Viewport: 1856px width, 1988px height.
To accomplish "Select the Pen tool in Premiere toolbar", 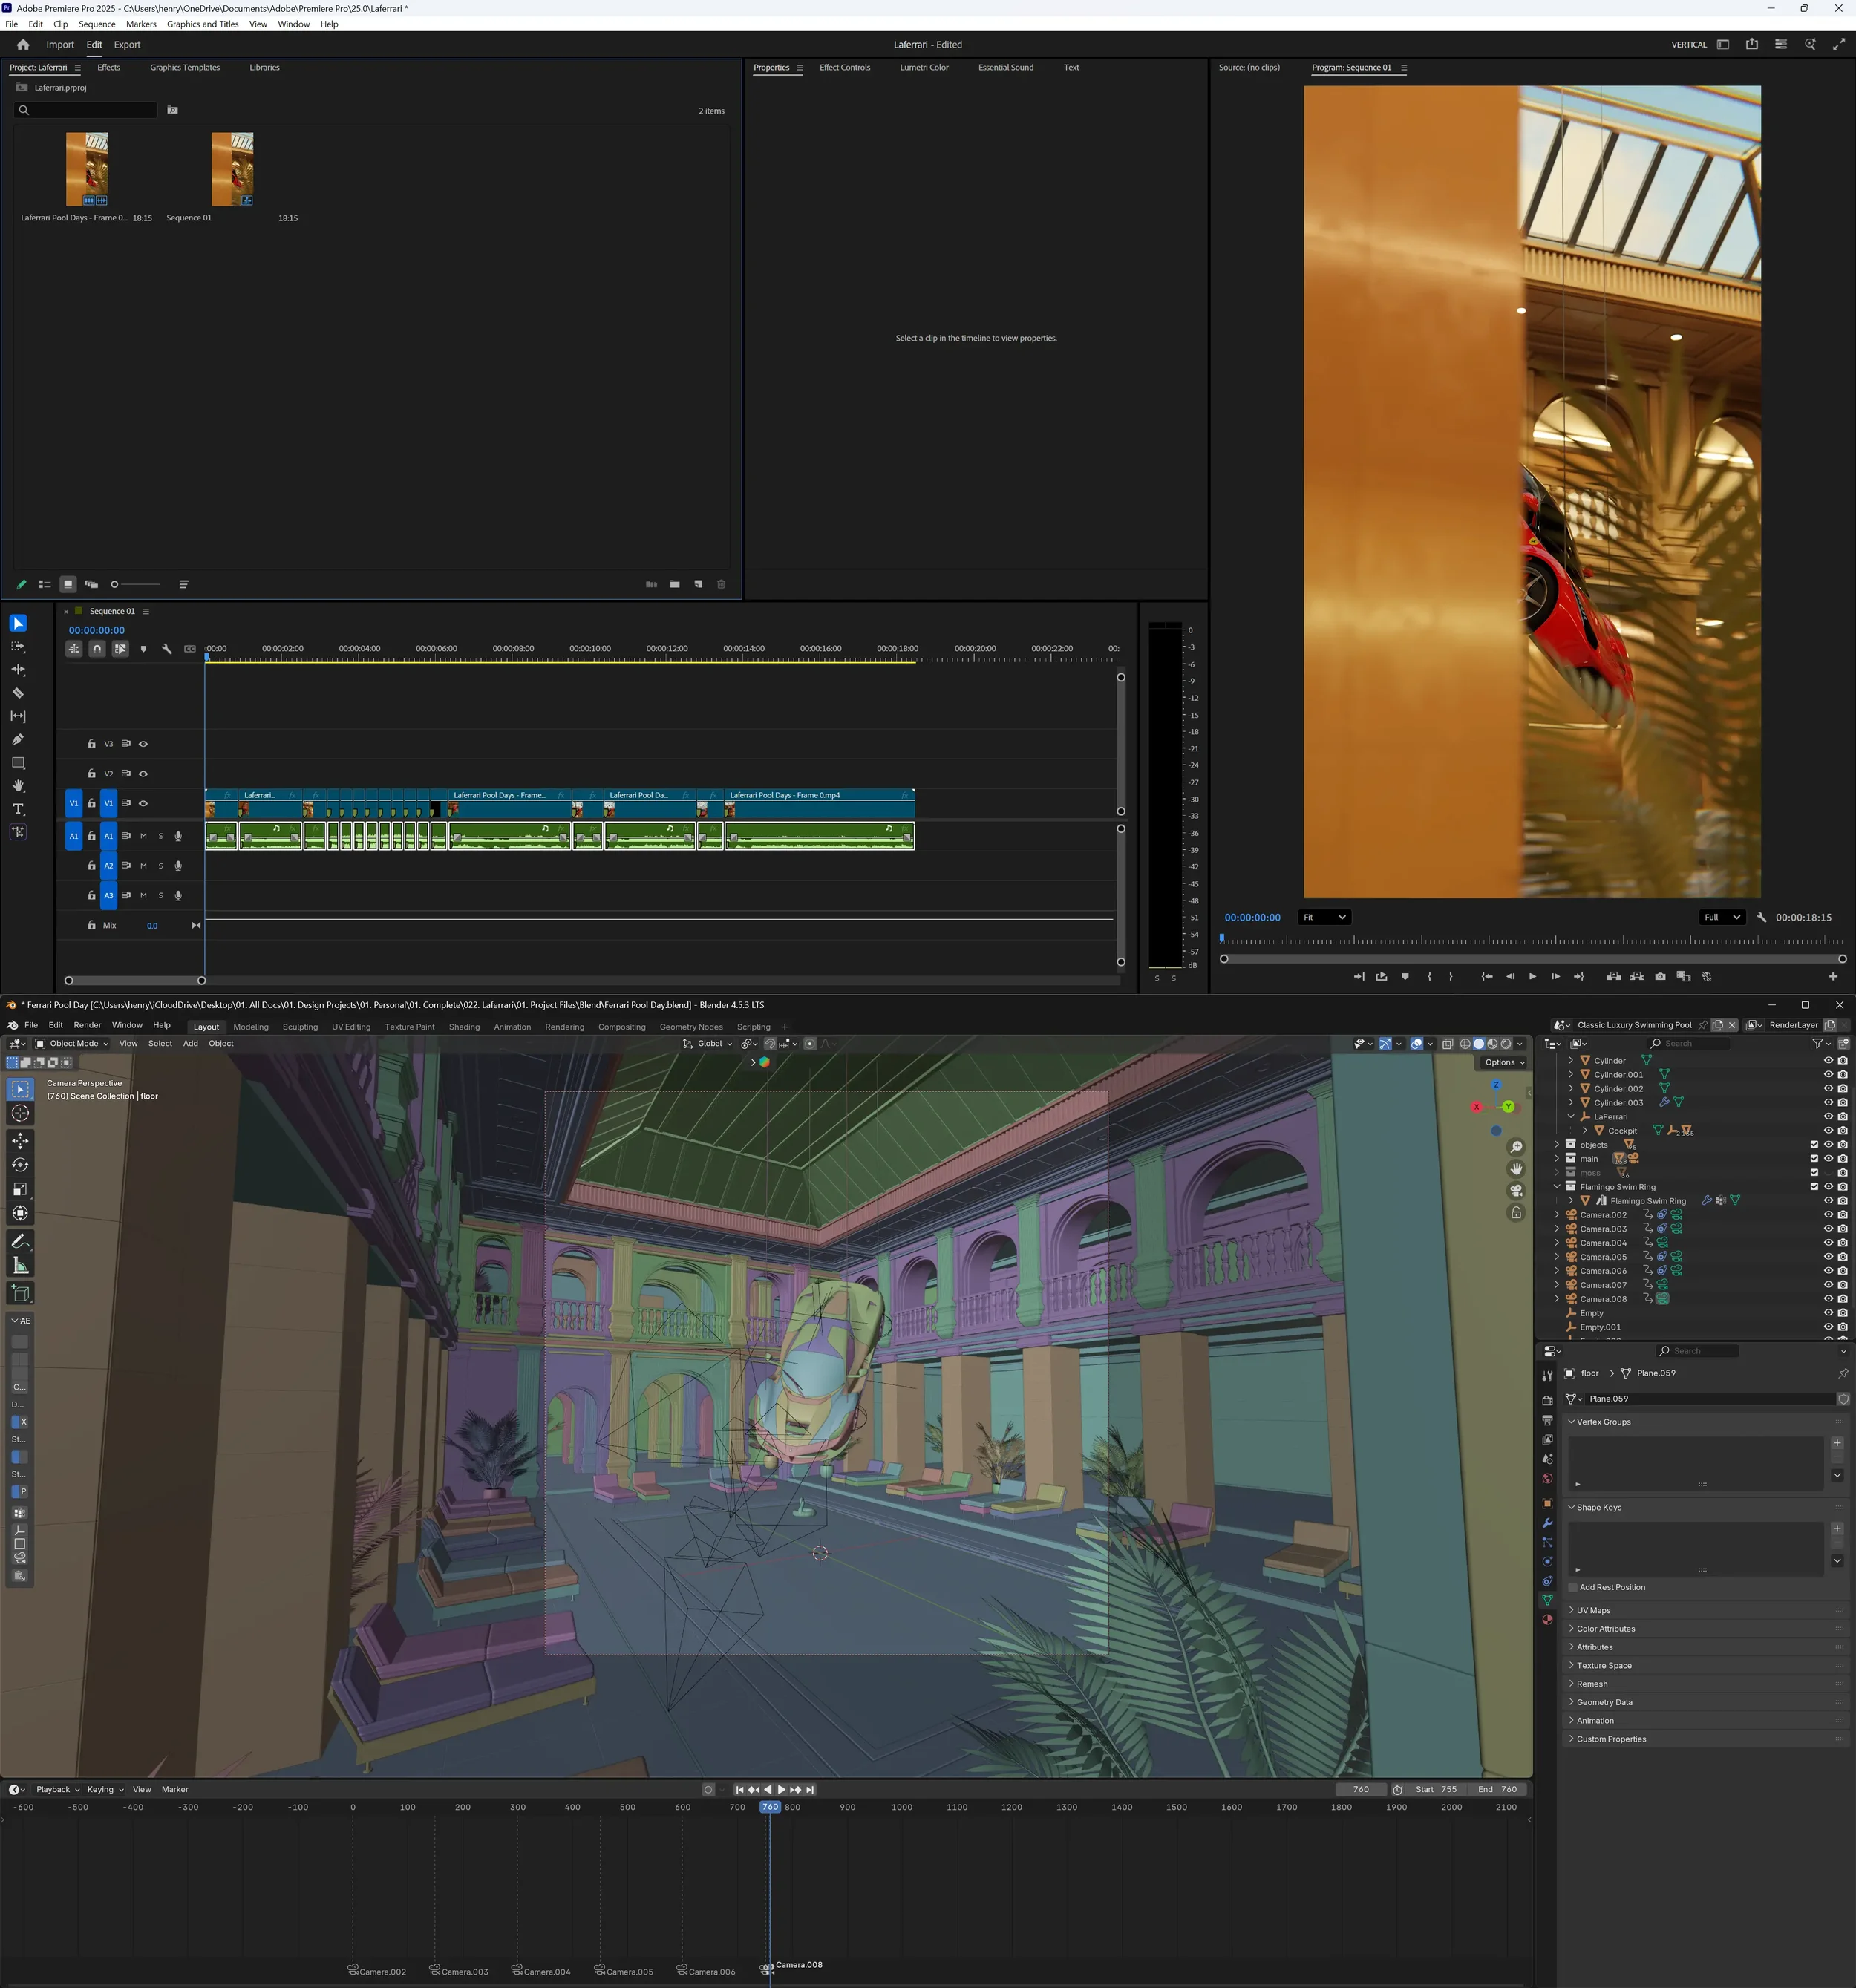I will click(x=18, y=739).
